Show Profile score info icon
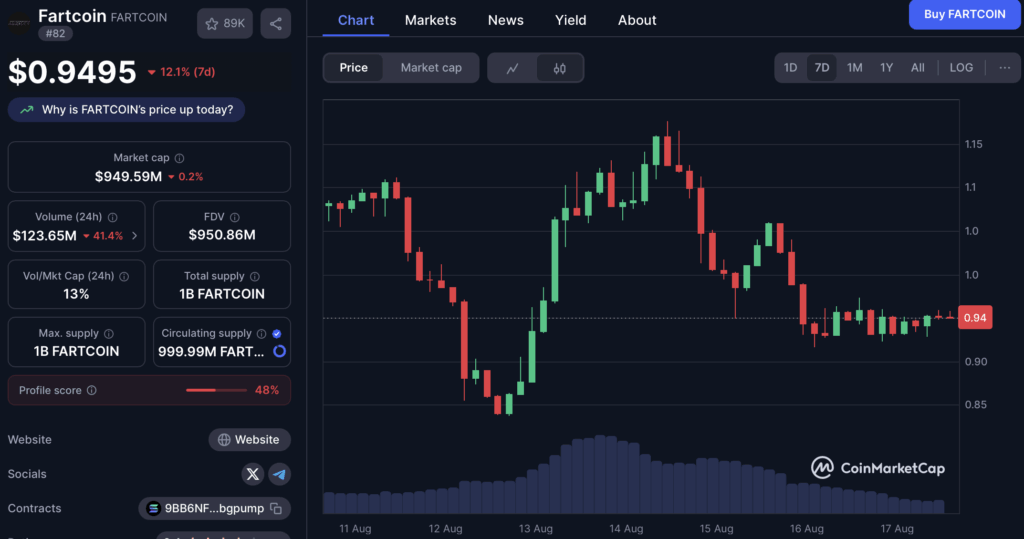 (92, 390)
